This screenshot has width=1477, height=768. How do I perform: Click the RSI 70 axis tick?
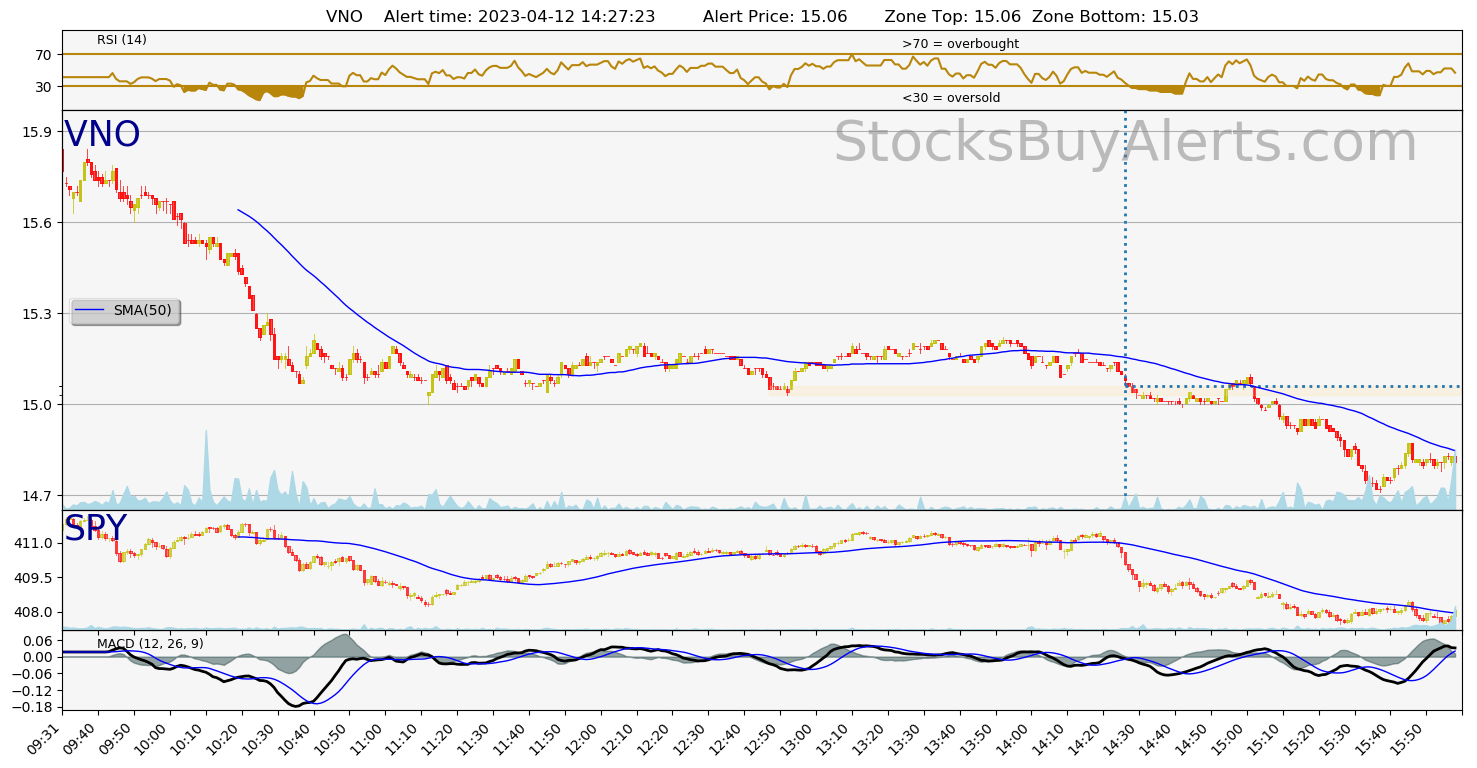click(44, 54)
